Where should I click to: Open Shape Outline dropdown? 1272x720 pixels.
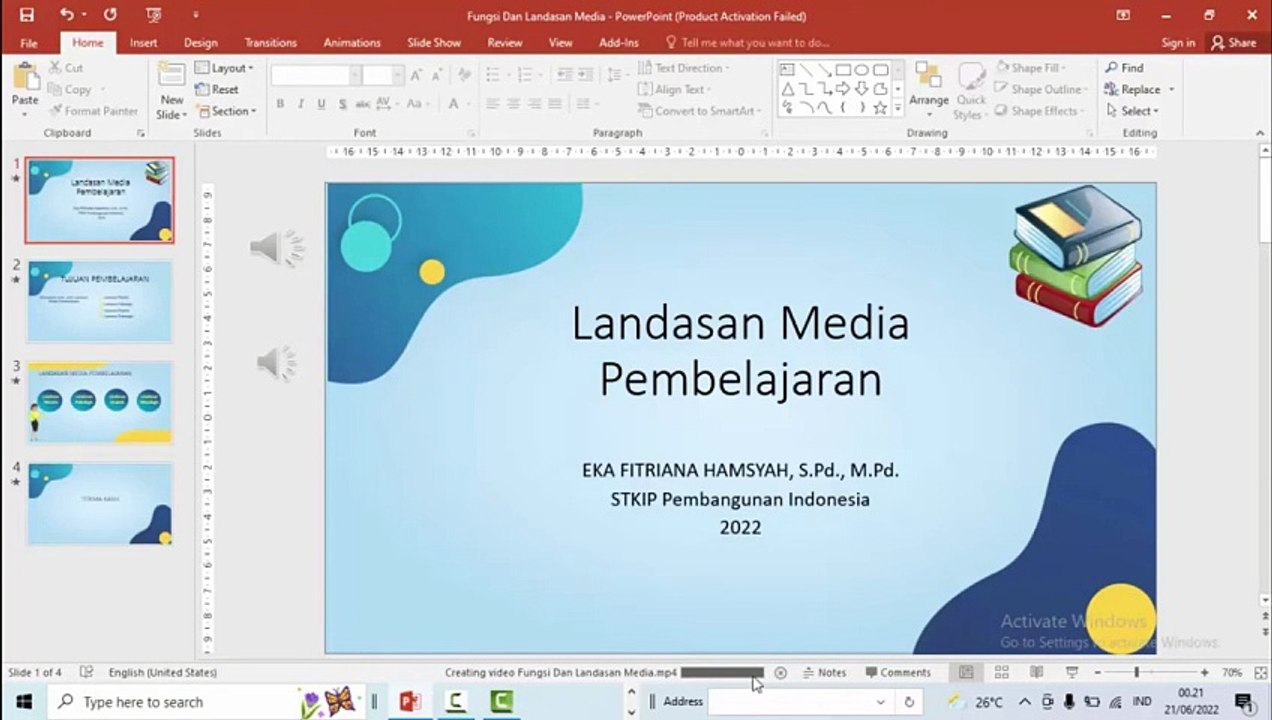pyautogui.click(x=1039, y=89)
